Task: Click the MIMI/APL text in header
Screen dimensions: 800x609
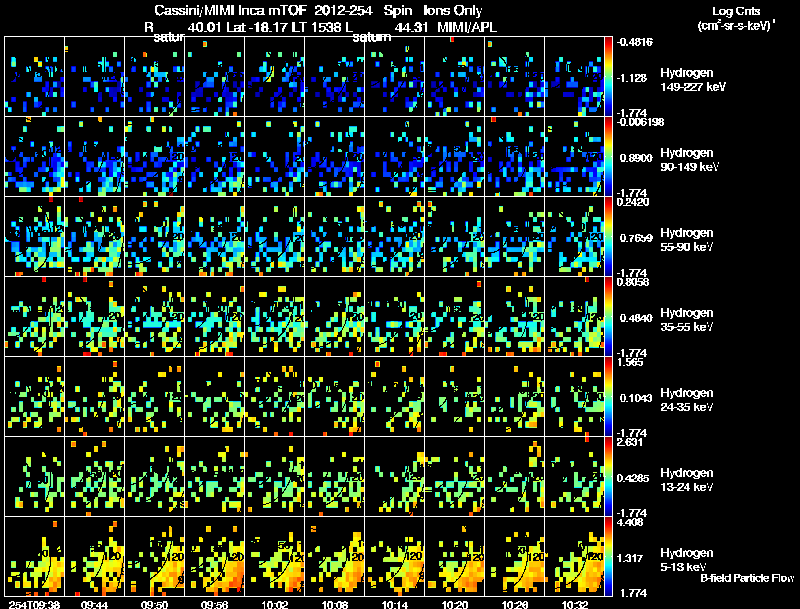Action: point(467,27)
